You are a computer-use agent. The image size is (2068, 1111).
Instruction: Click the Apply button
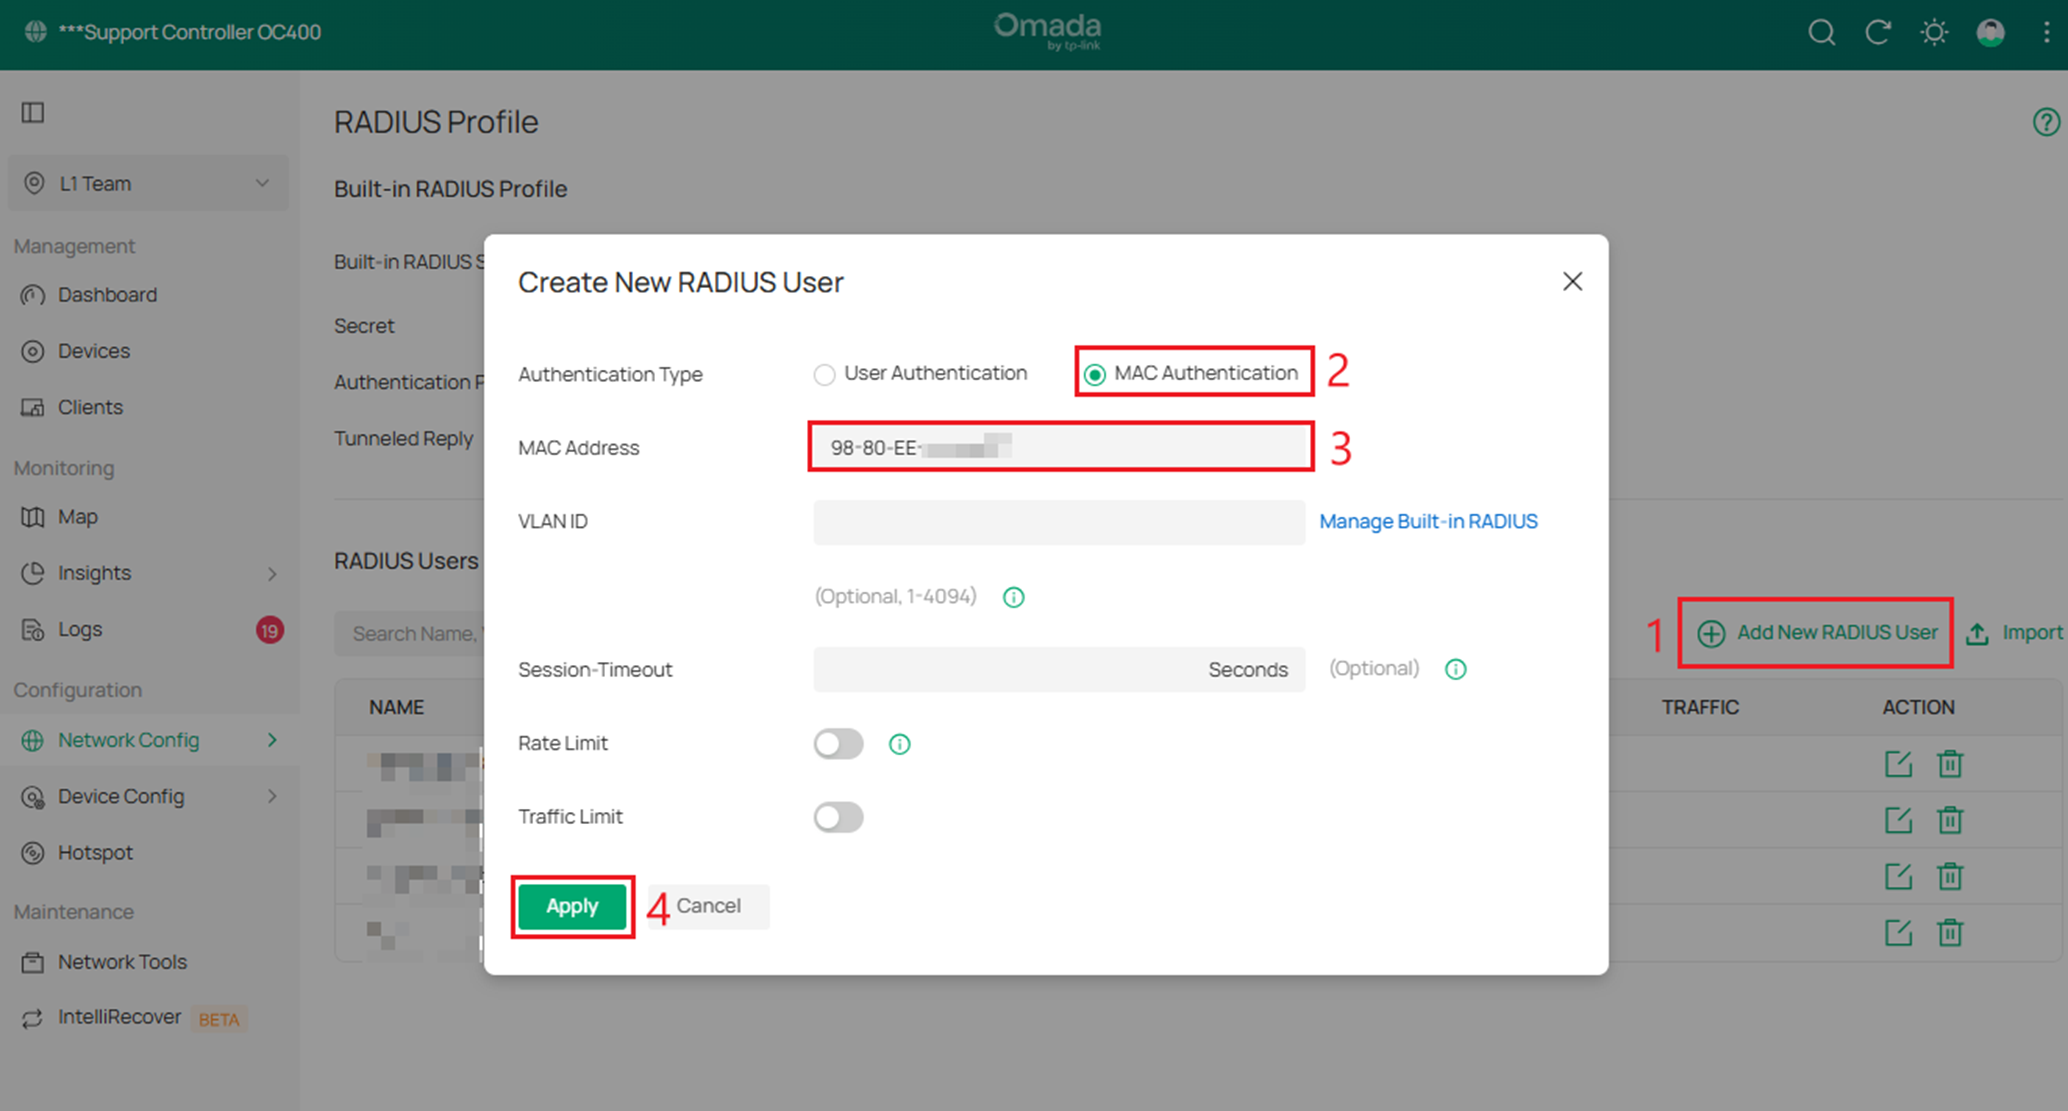[572, 906]
